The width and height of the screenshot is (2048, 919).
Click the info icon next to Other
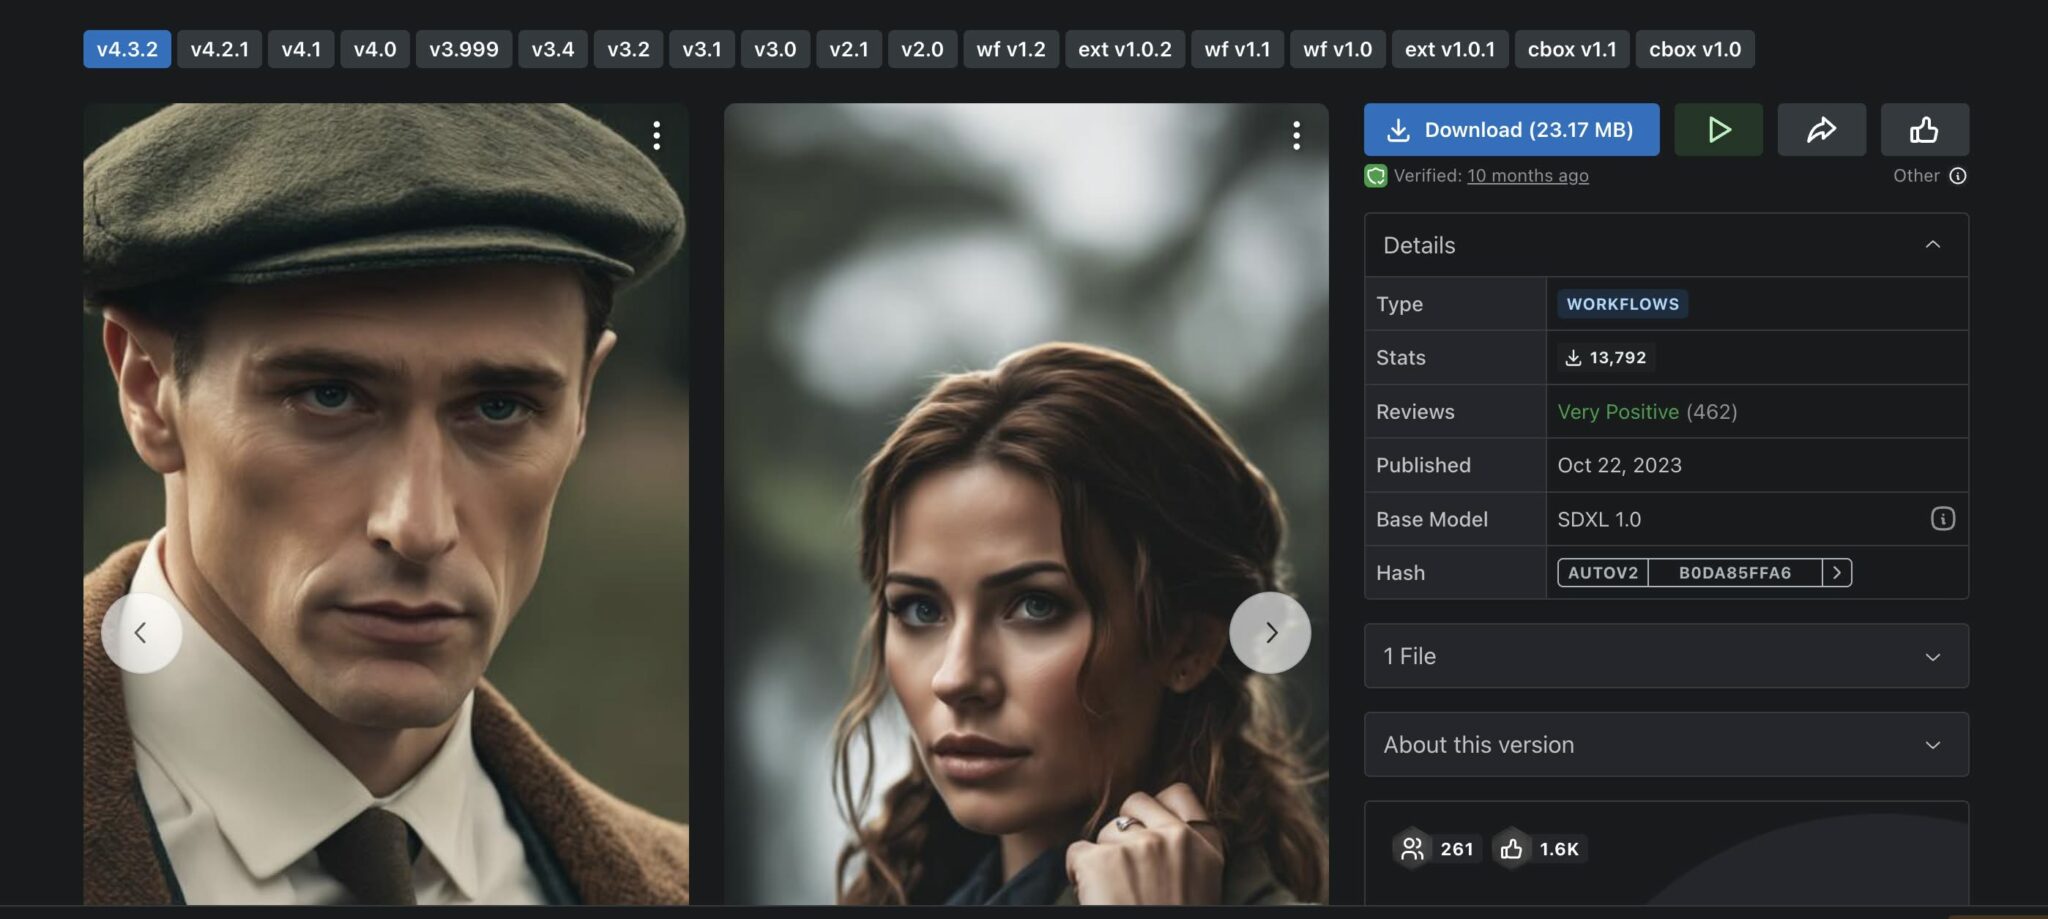pos(1958,176)
